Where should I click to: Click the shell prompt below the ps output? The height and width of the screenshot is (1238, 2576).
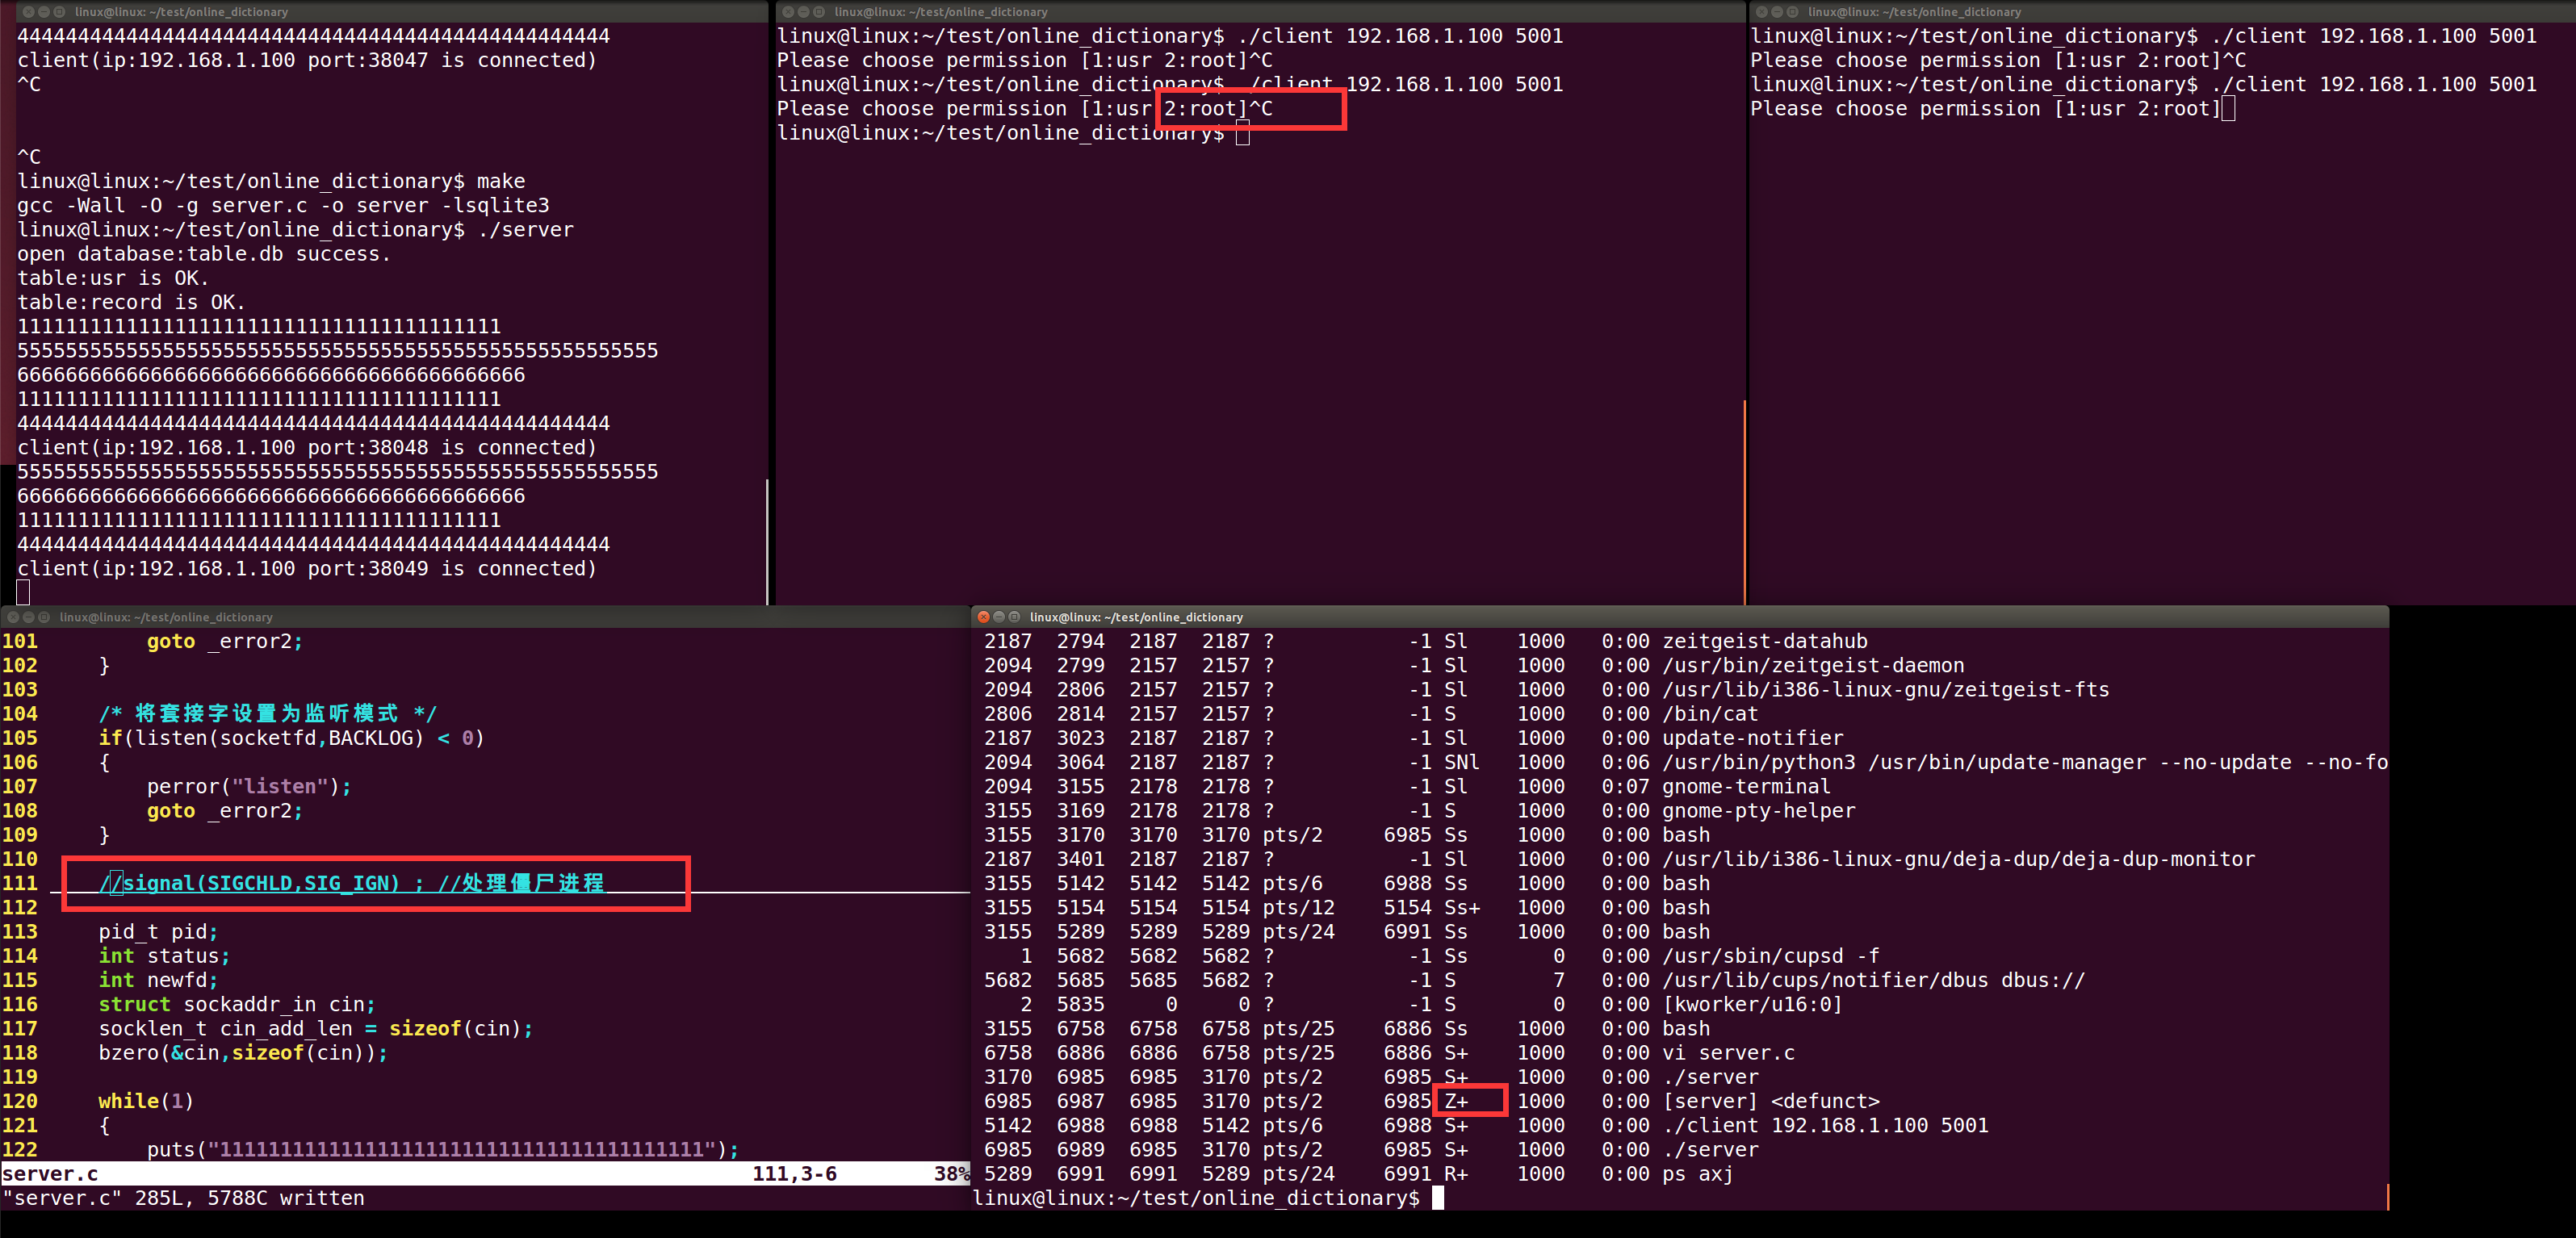[x=1208, y=1198]
